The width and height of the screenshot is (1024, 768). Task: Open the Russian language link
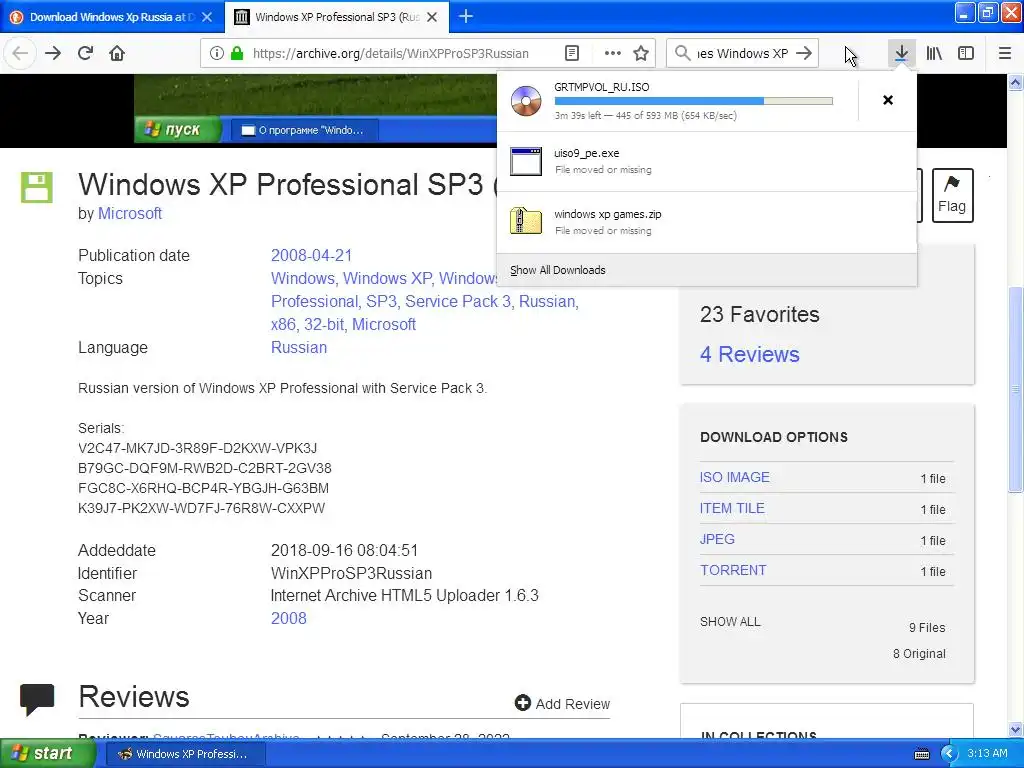299,347
